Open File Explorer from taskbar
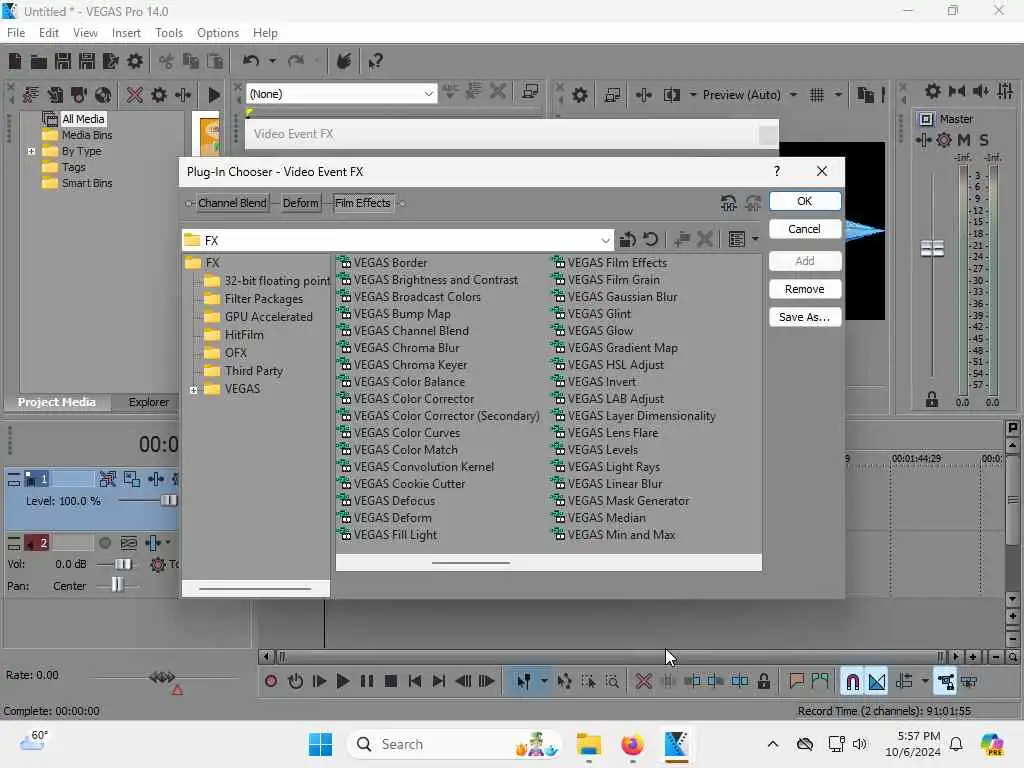The height and width of the screenshot is (768, 1024). pyautogui.click(x=588, y=744)
